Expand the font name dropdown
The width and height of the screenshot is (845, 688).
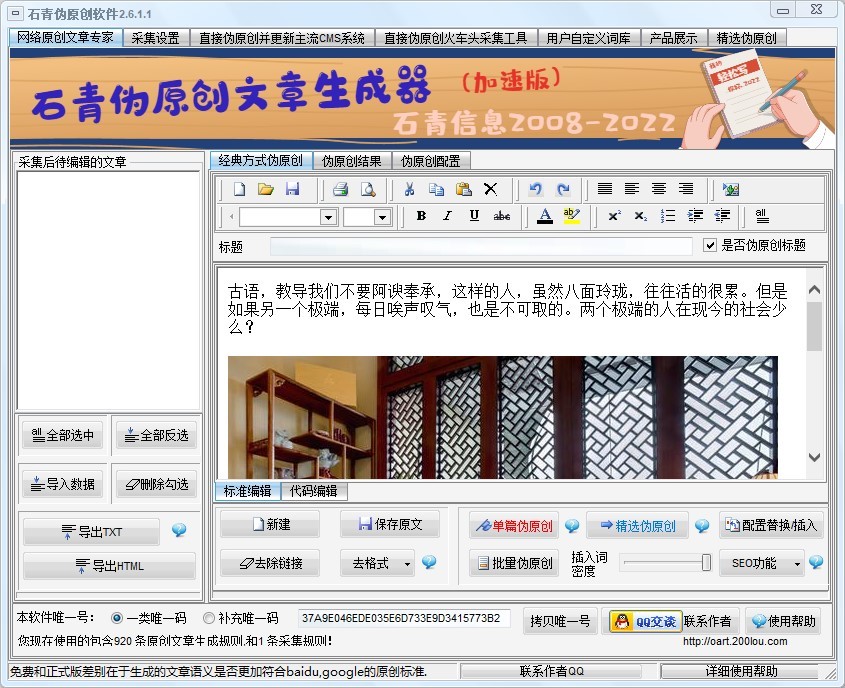pyautogui.click(x=328, y=217)
